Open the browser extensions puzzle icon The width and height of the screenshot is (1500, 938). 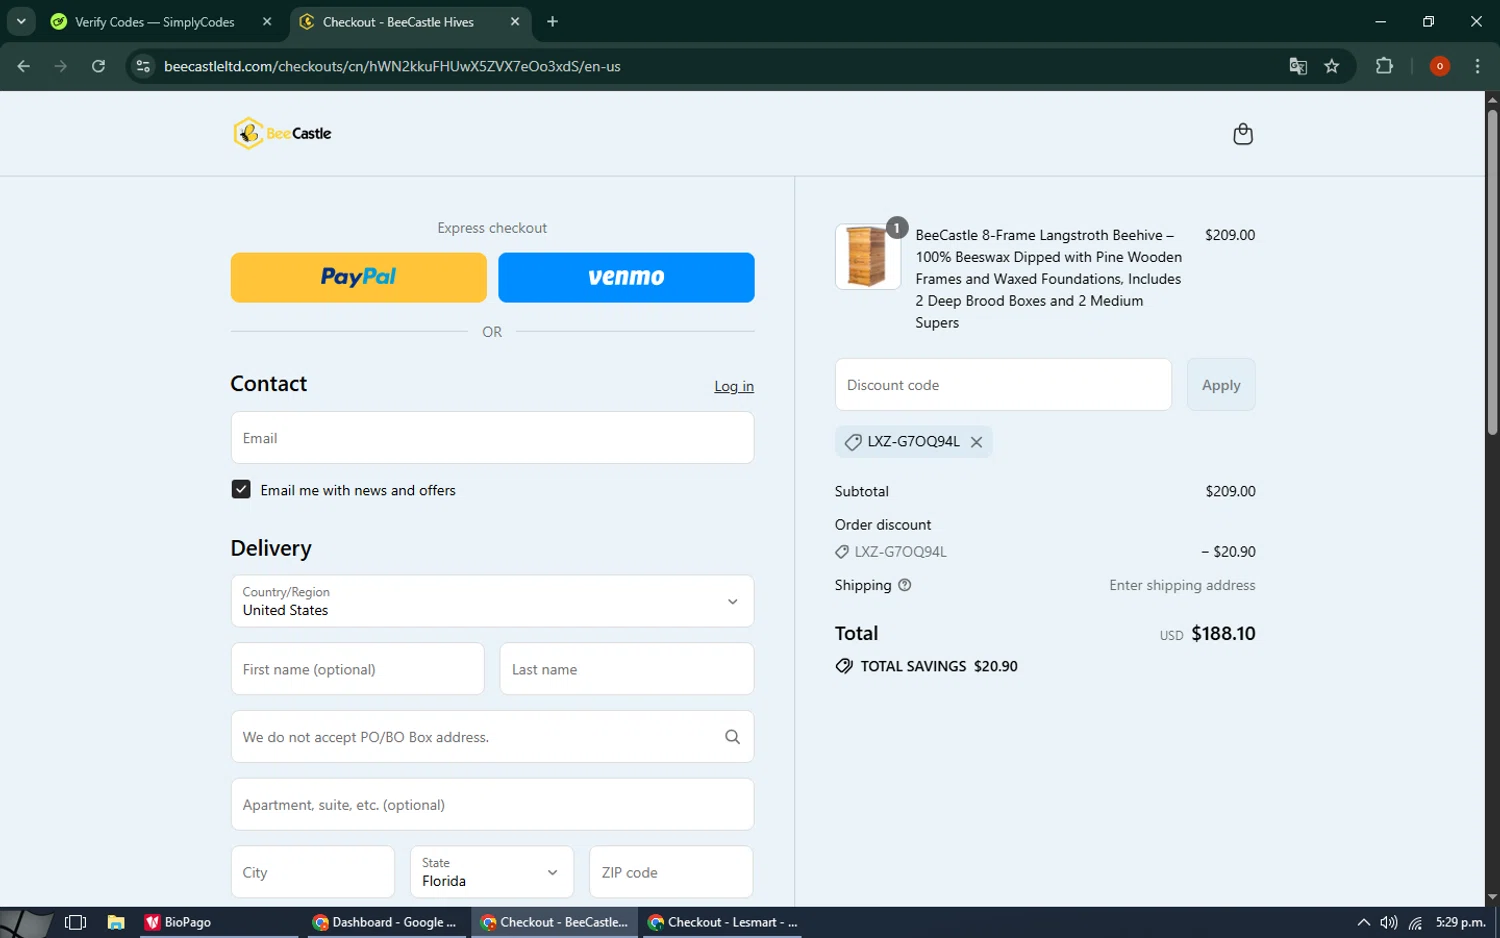1384,66
